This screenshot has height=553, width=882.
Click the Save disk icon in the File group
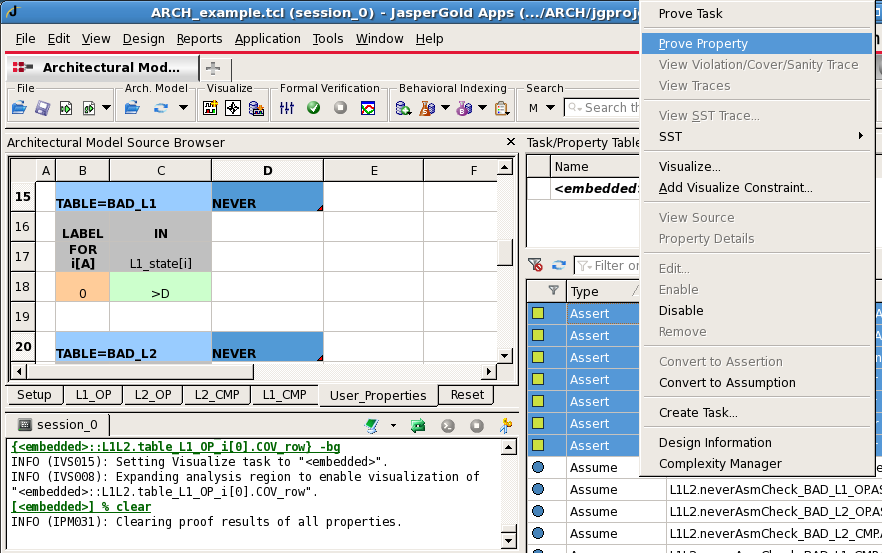tap(42, 107)
